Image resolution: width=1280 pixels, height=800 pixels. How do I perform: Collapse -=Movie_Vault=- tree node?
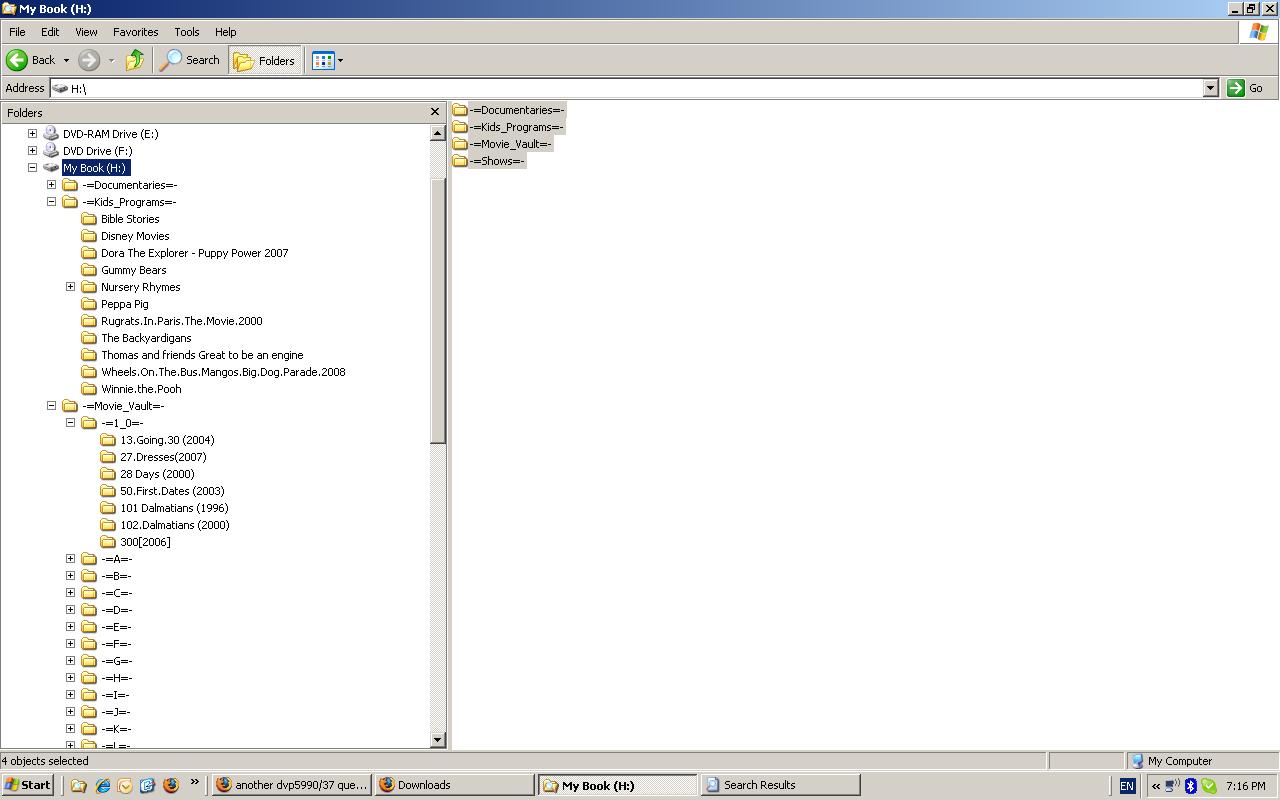coord(51,405)
